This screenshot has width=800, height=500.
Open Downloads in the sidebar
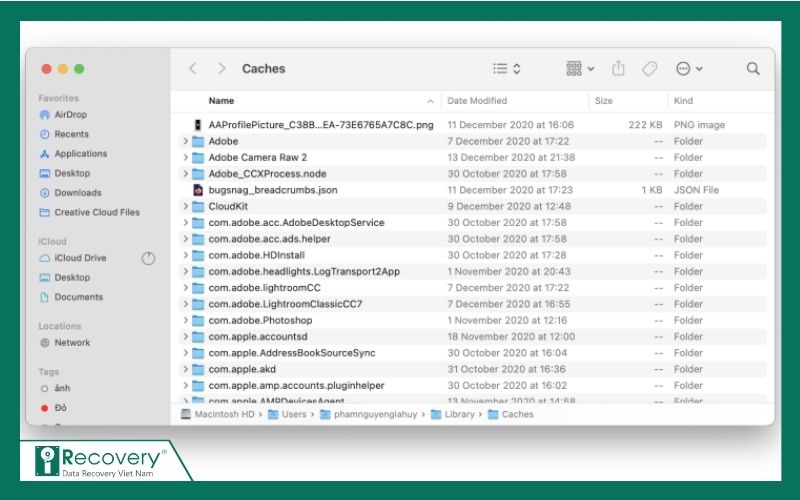coord(70,193)
